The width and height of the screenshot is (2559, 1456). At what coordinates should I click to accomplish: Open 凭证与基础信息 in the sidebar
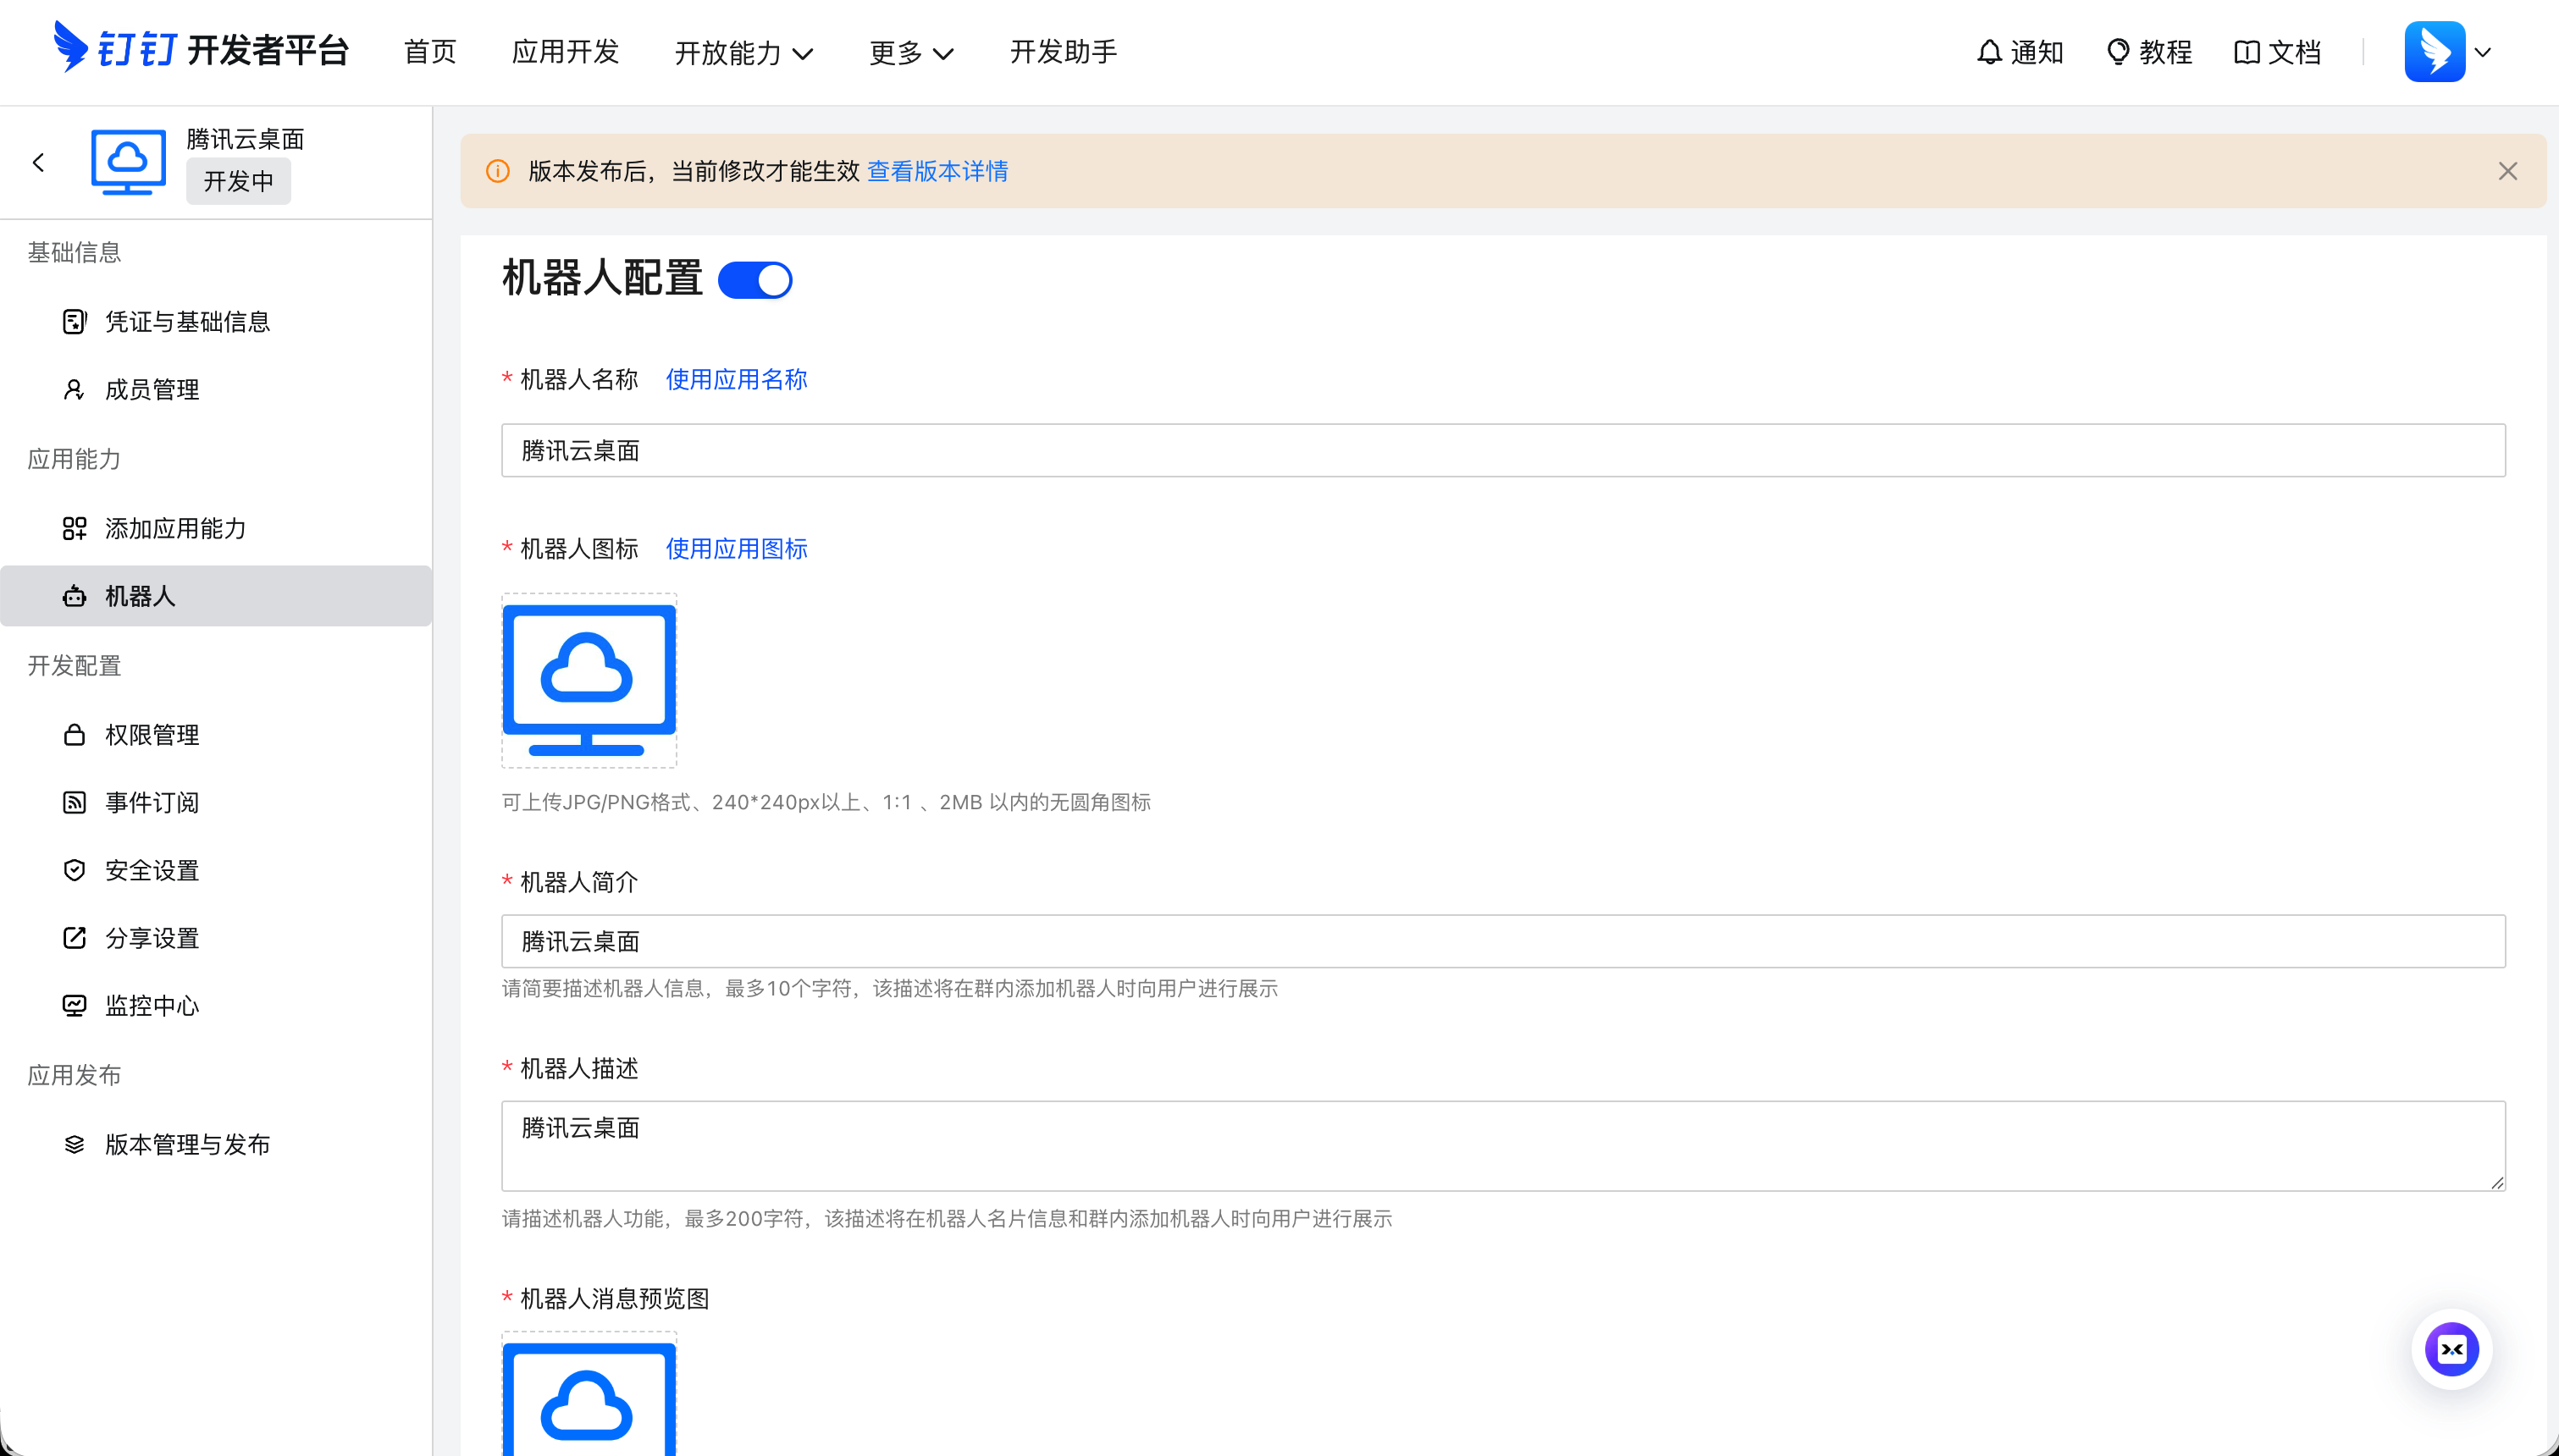(187, 322)
